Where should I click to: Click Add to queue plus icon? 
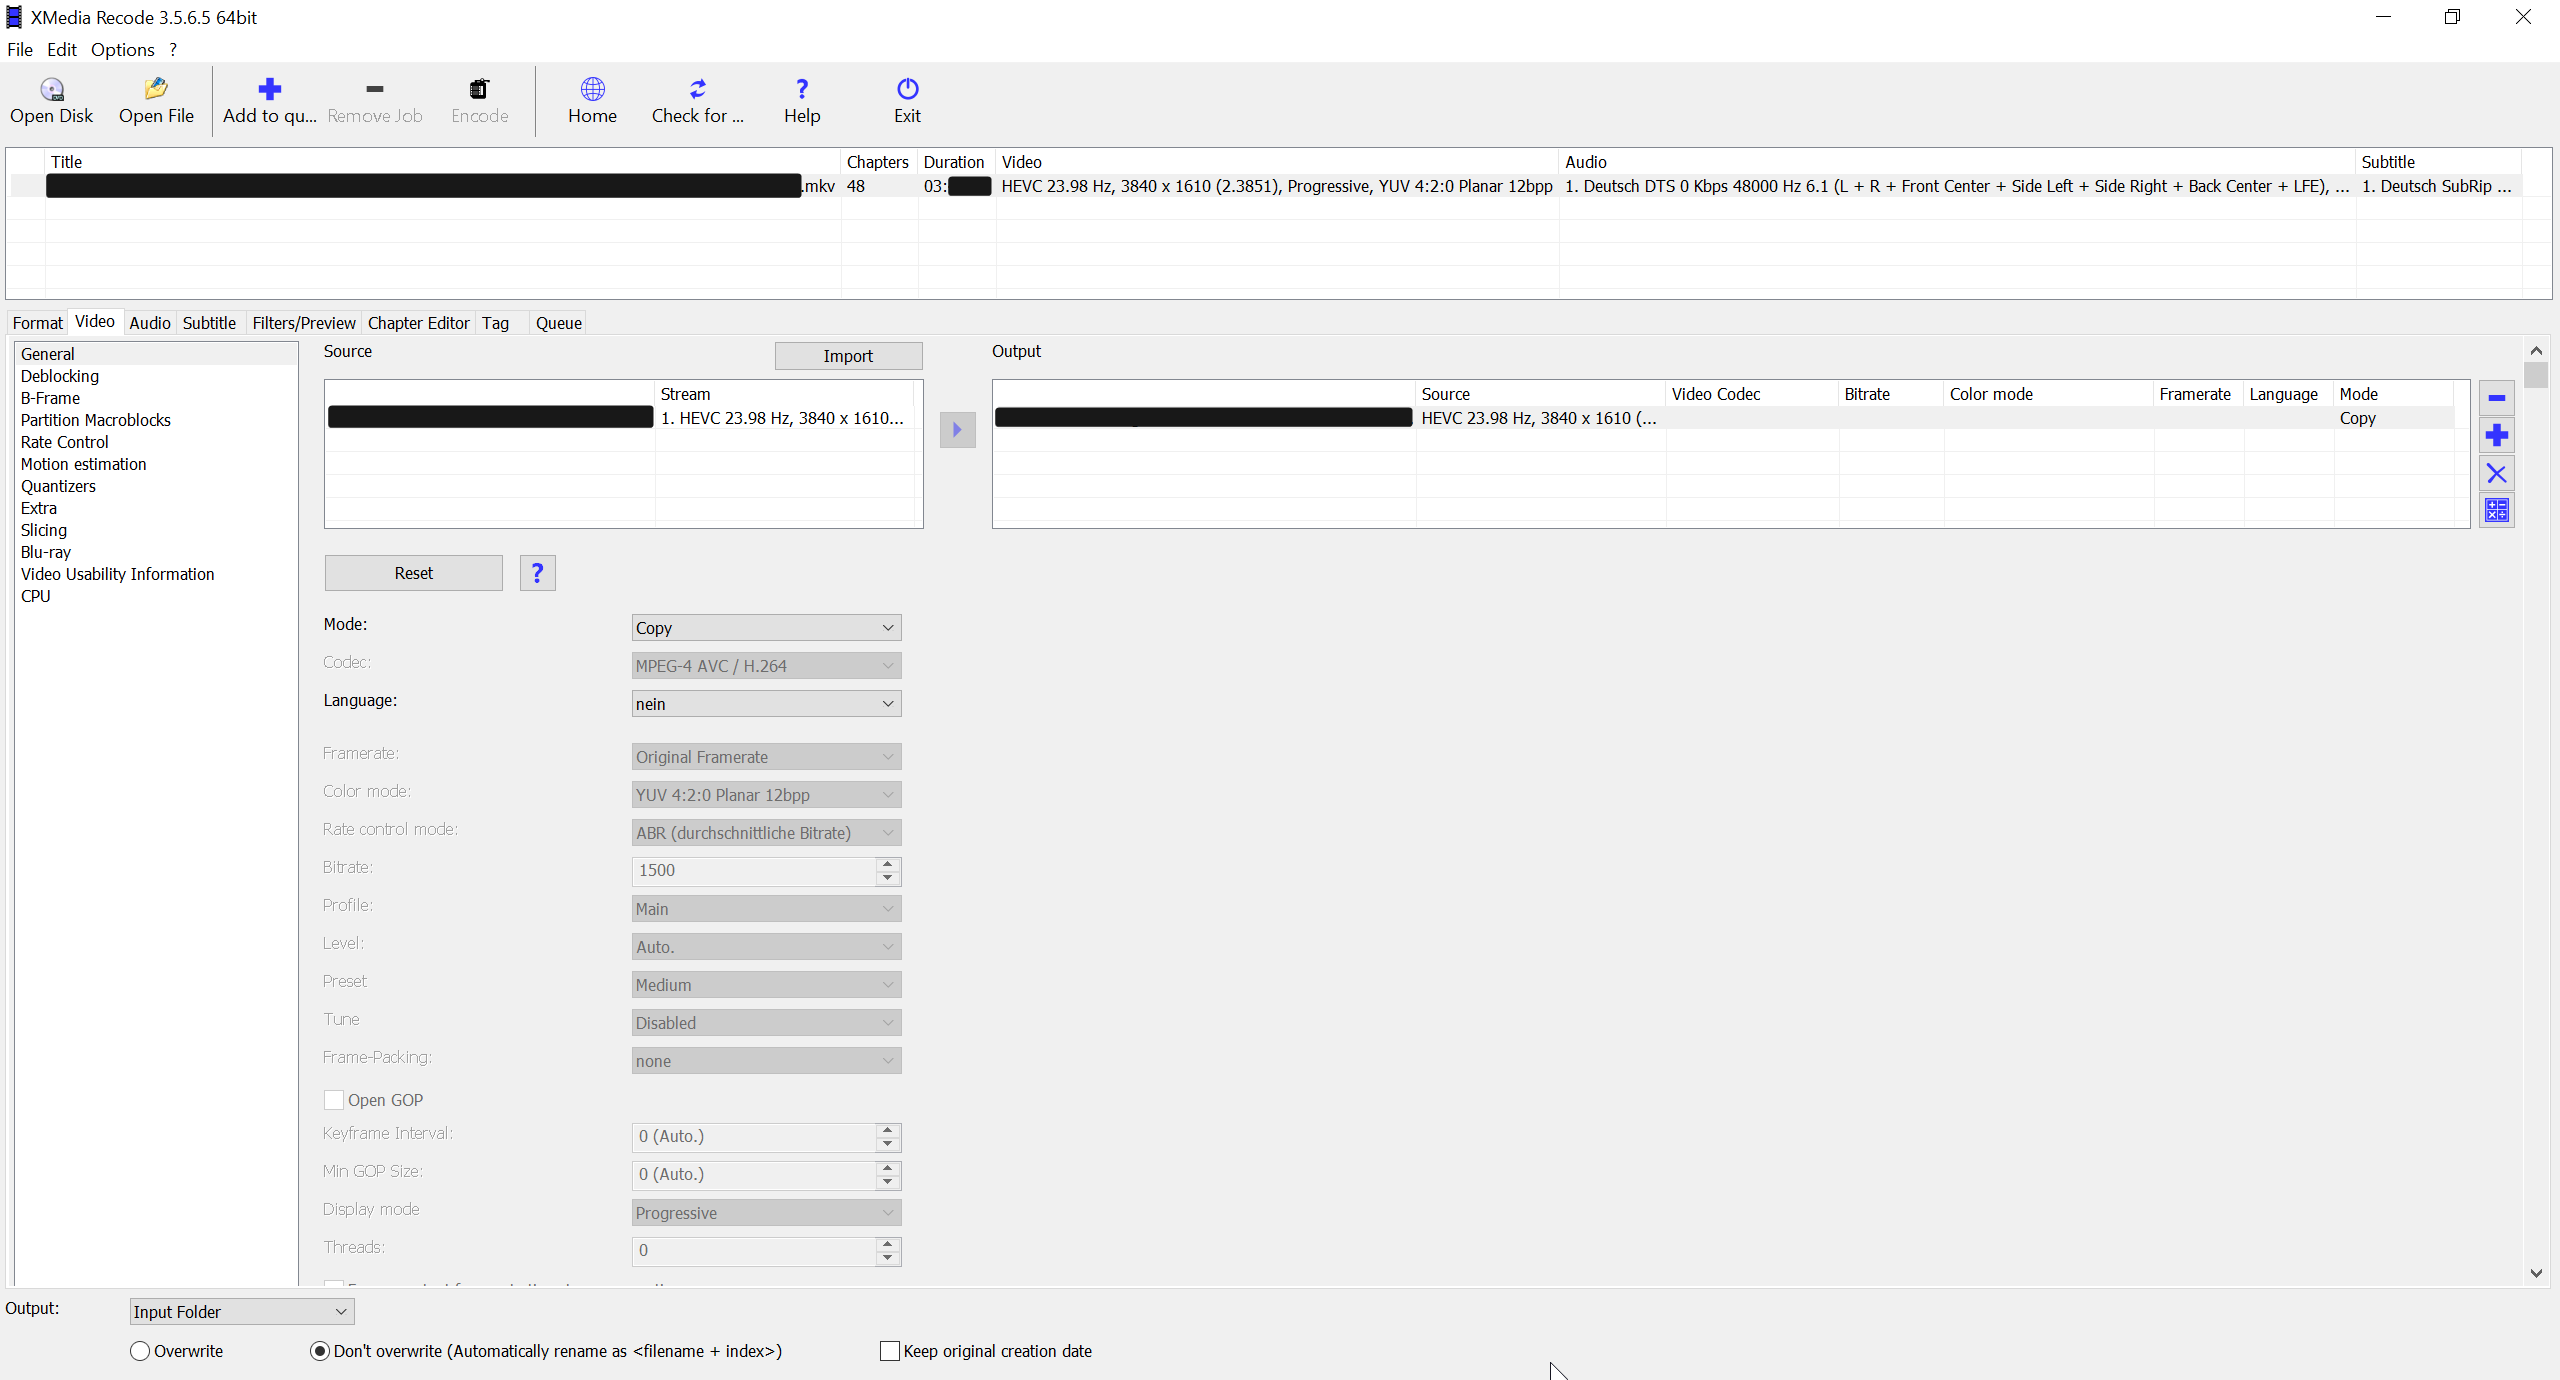tap(269, 90)
